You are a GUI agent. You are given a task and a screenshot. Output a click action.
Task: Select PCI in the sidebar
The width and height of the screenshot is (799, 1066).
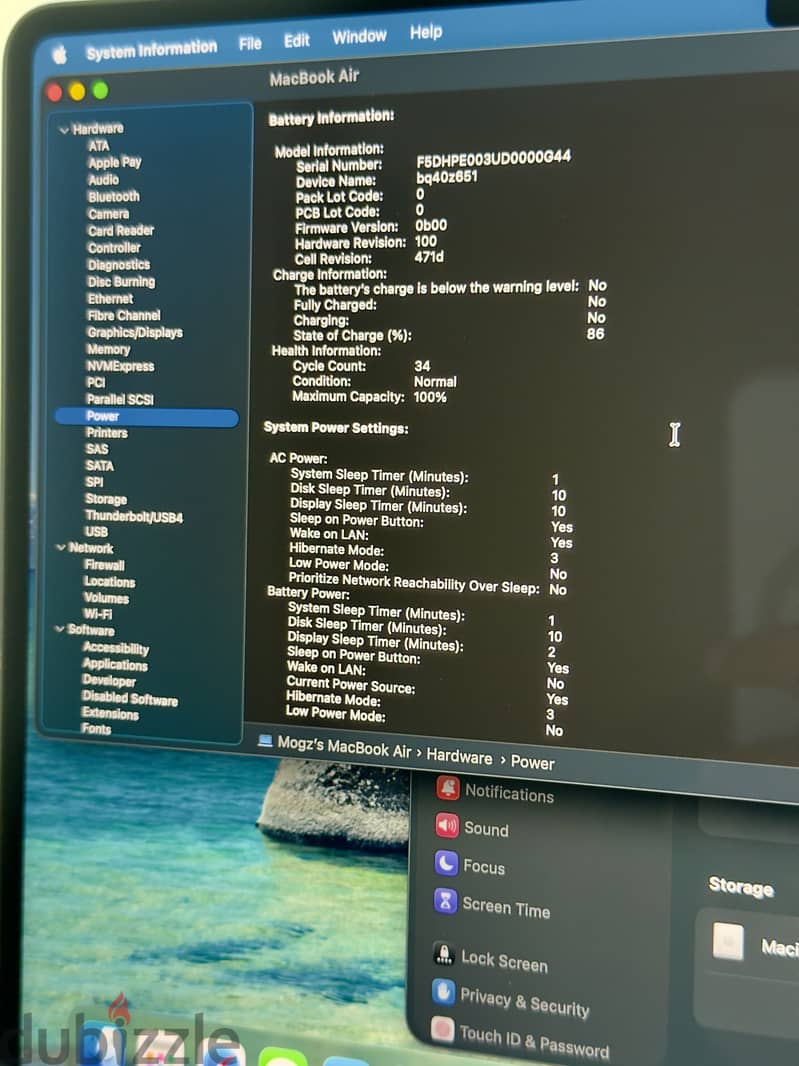(96, 383)
